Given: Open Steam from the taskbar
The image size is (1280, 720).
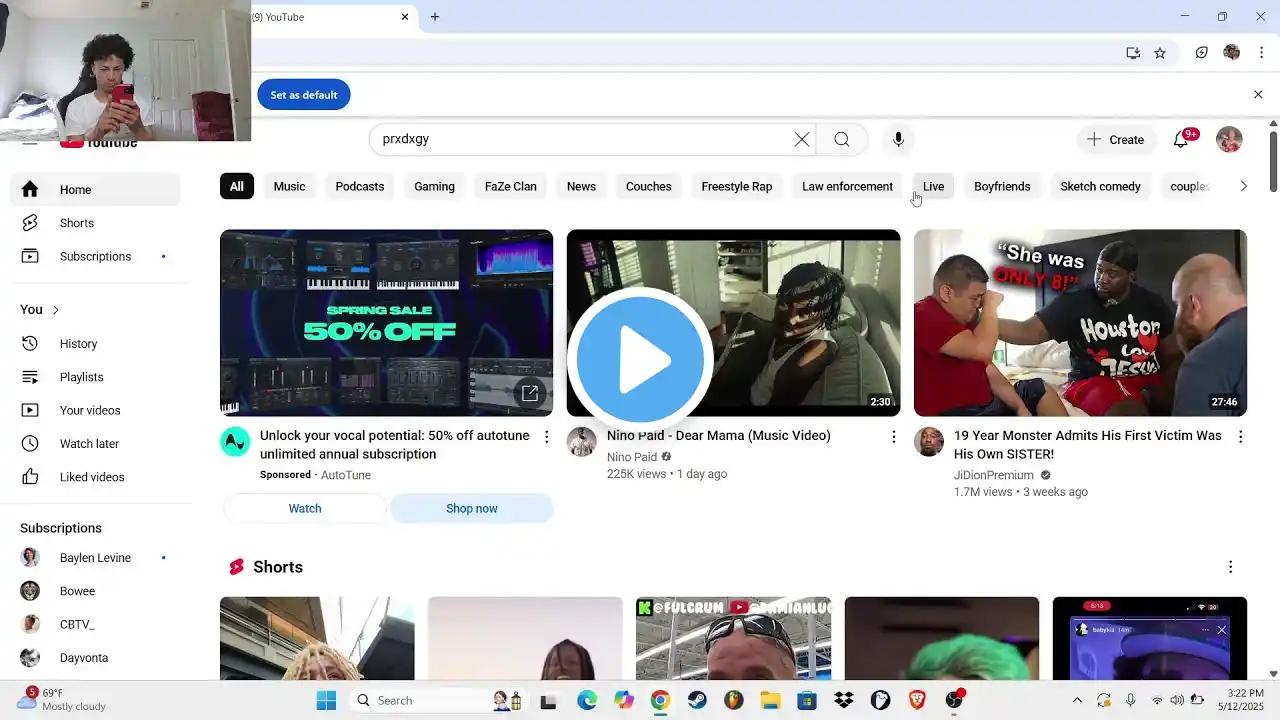Looking at the screenshot, I should pos(697,700).
